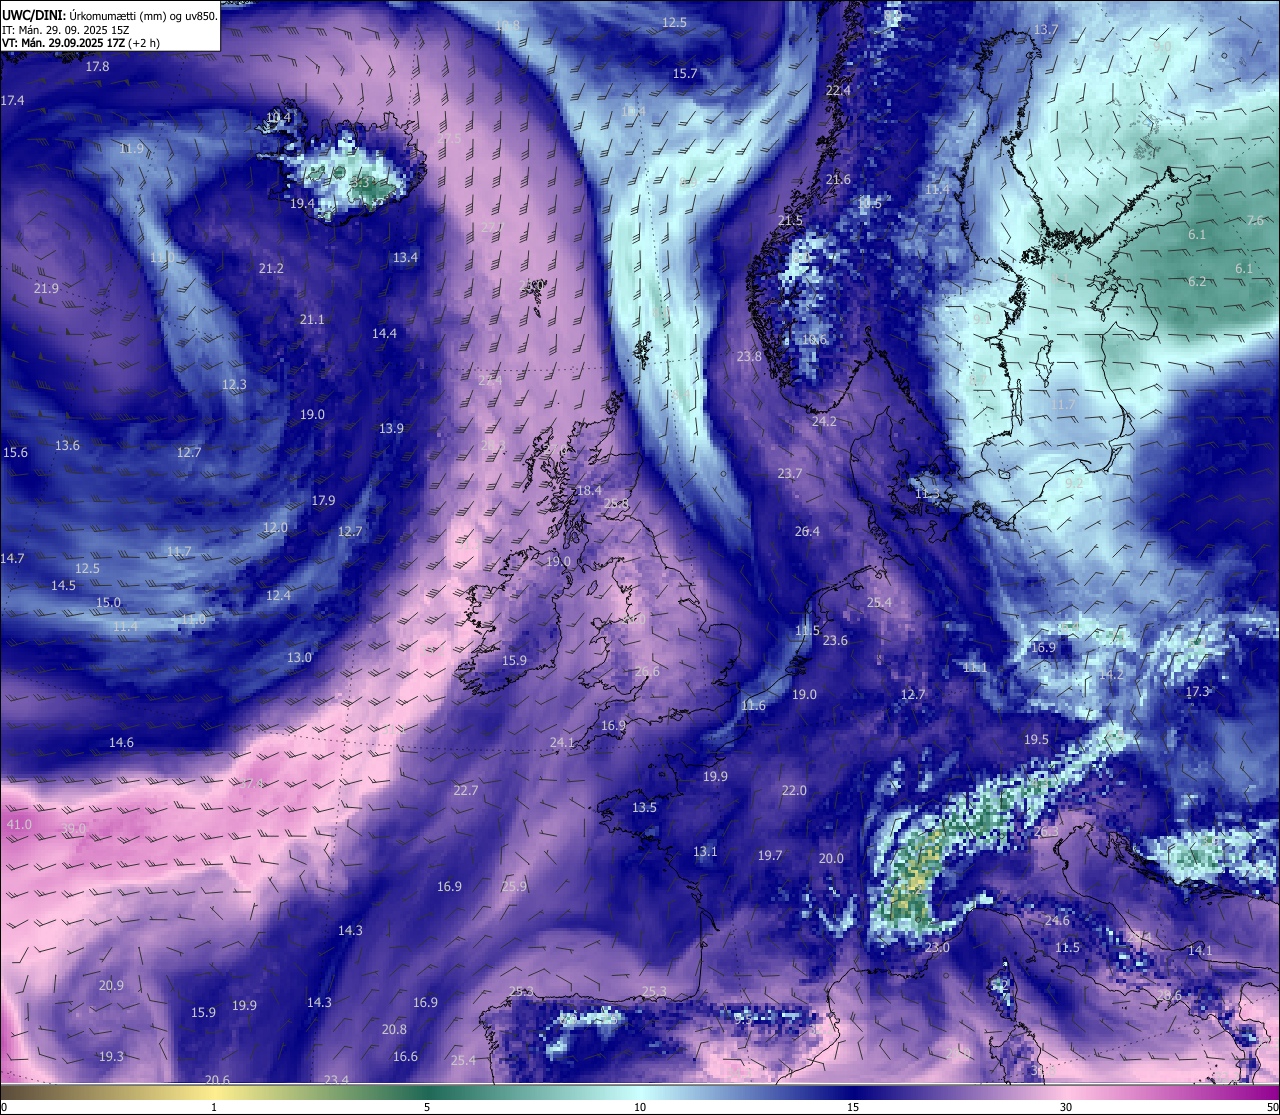Click the legend tick label 5
This screenshot has height=1115, width=1280.
coord(427,1107)
